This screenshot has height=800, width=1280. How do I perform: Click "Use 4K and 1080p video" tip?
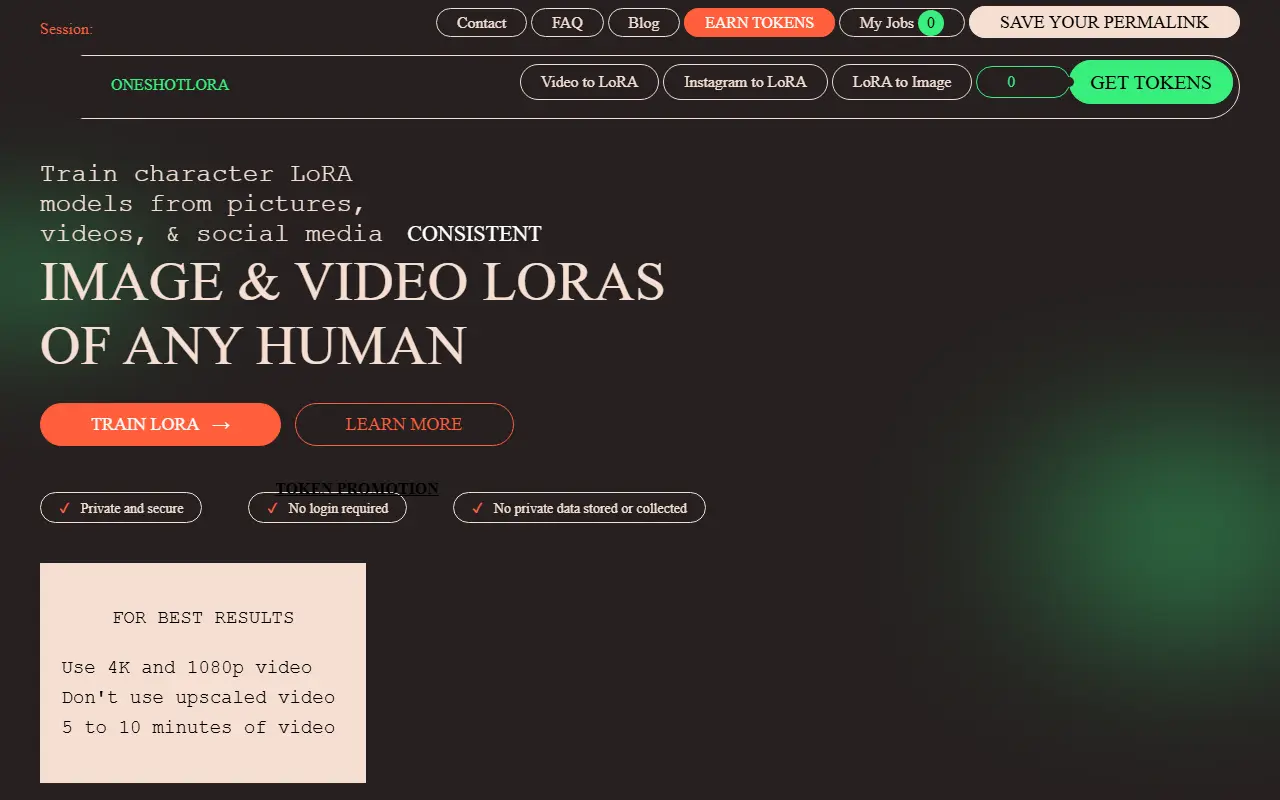187,667
